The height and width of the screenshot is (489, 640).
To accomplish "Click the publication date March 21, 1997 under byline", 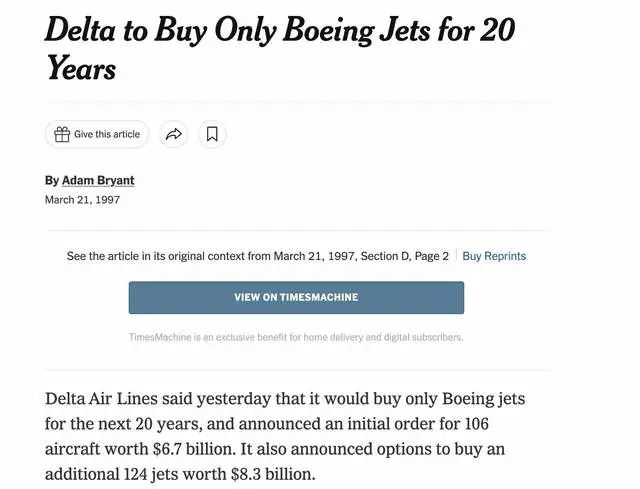I will [82, 200].
